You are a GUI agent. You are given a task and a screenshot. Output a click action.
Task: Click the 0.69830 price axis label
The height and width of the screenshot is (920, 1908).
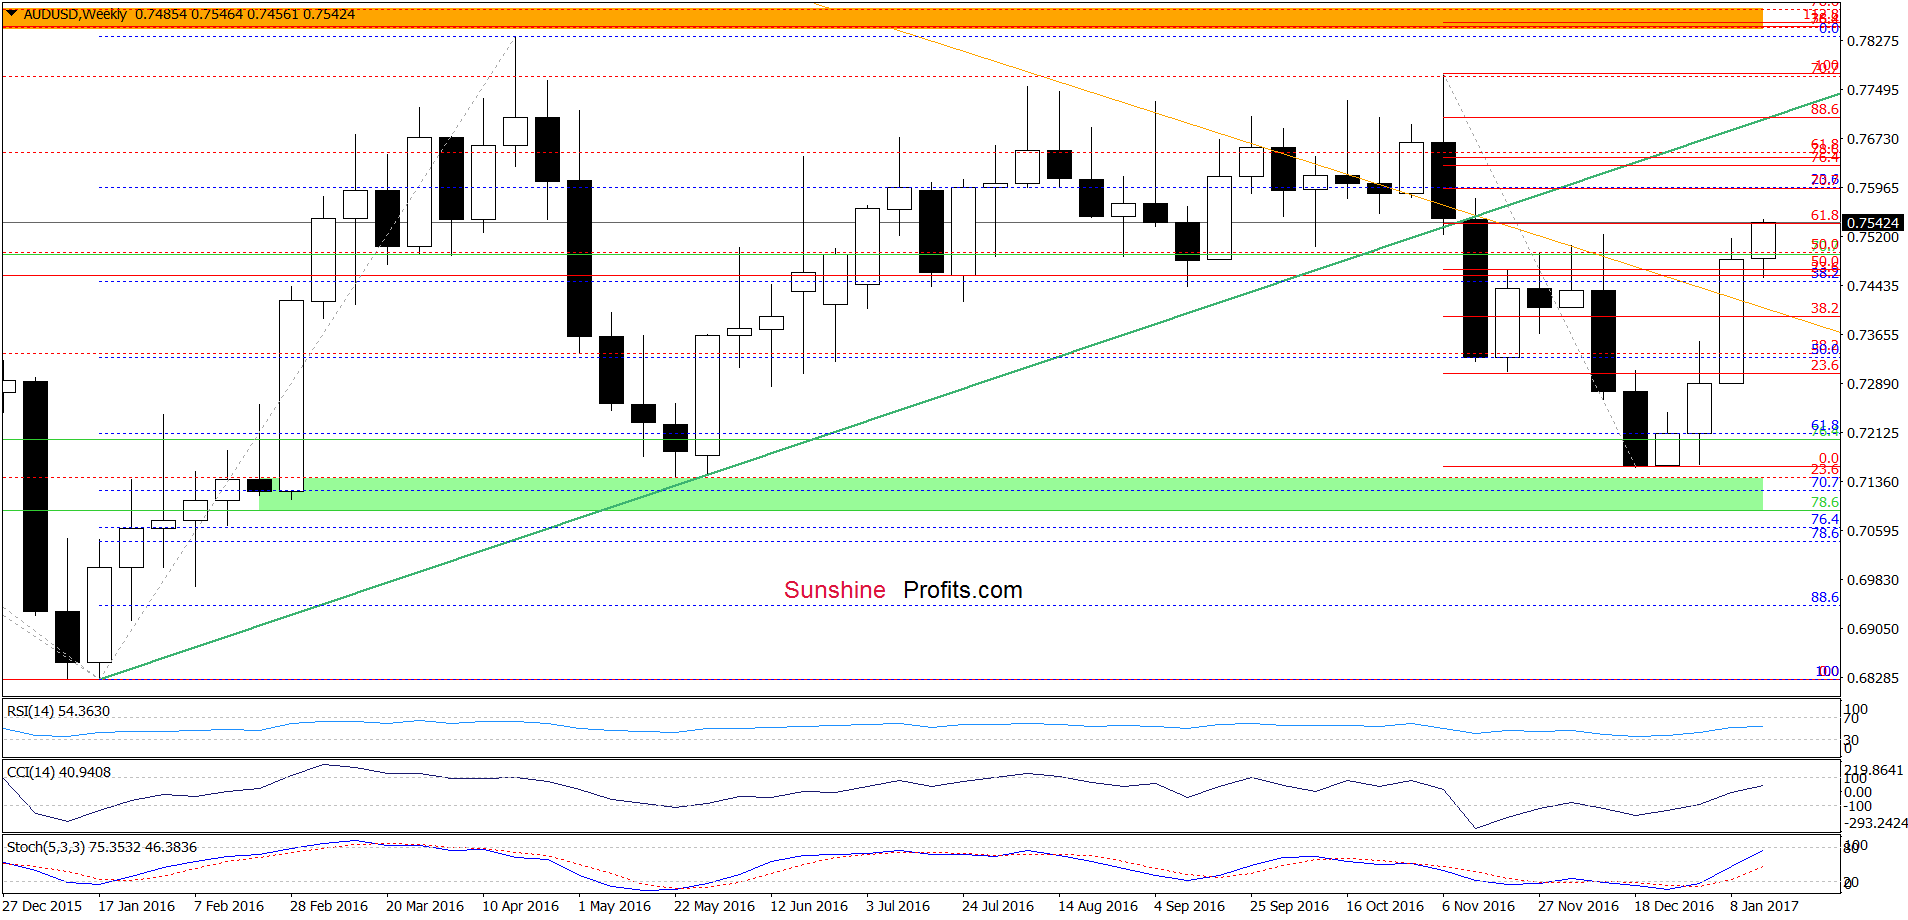click(1872, 580)
